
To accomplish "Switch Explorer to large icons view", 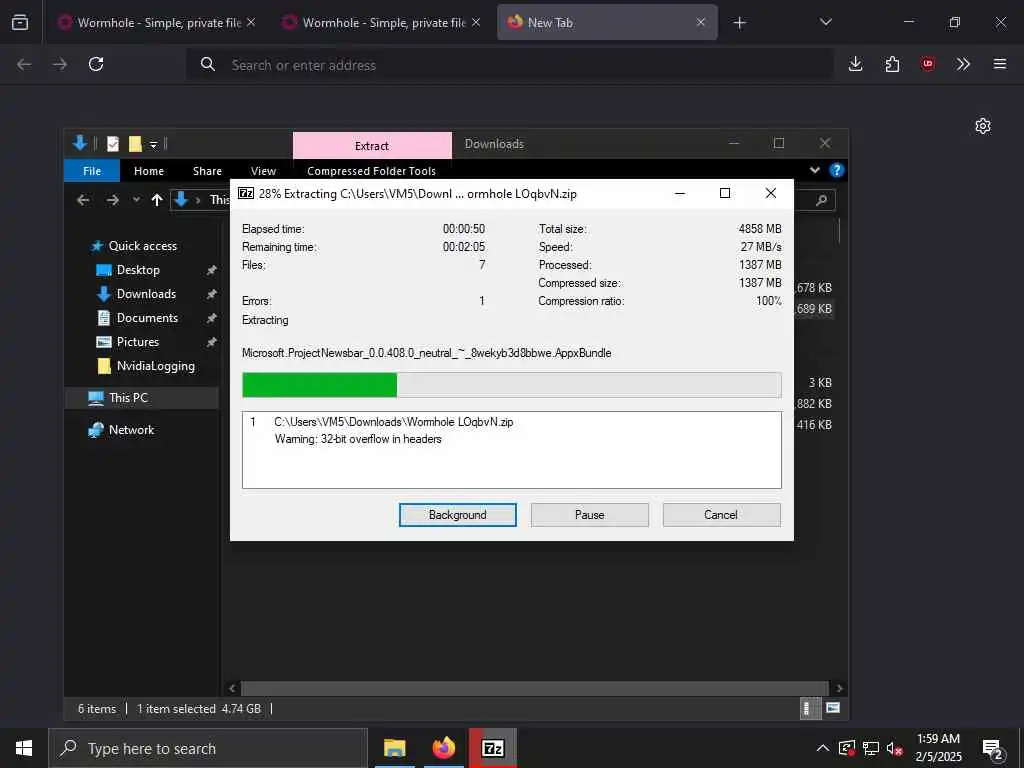I will [x=833, y=708].
